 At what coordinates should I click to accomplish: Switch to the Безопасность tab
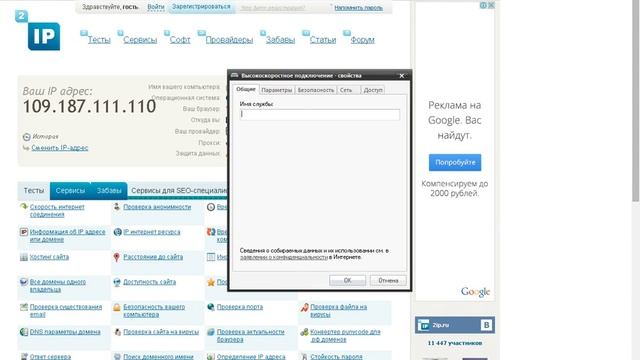(316, 90)
